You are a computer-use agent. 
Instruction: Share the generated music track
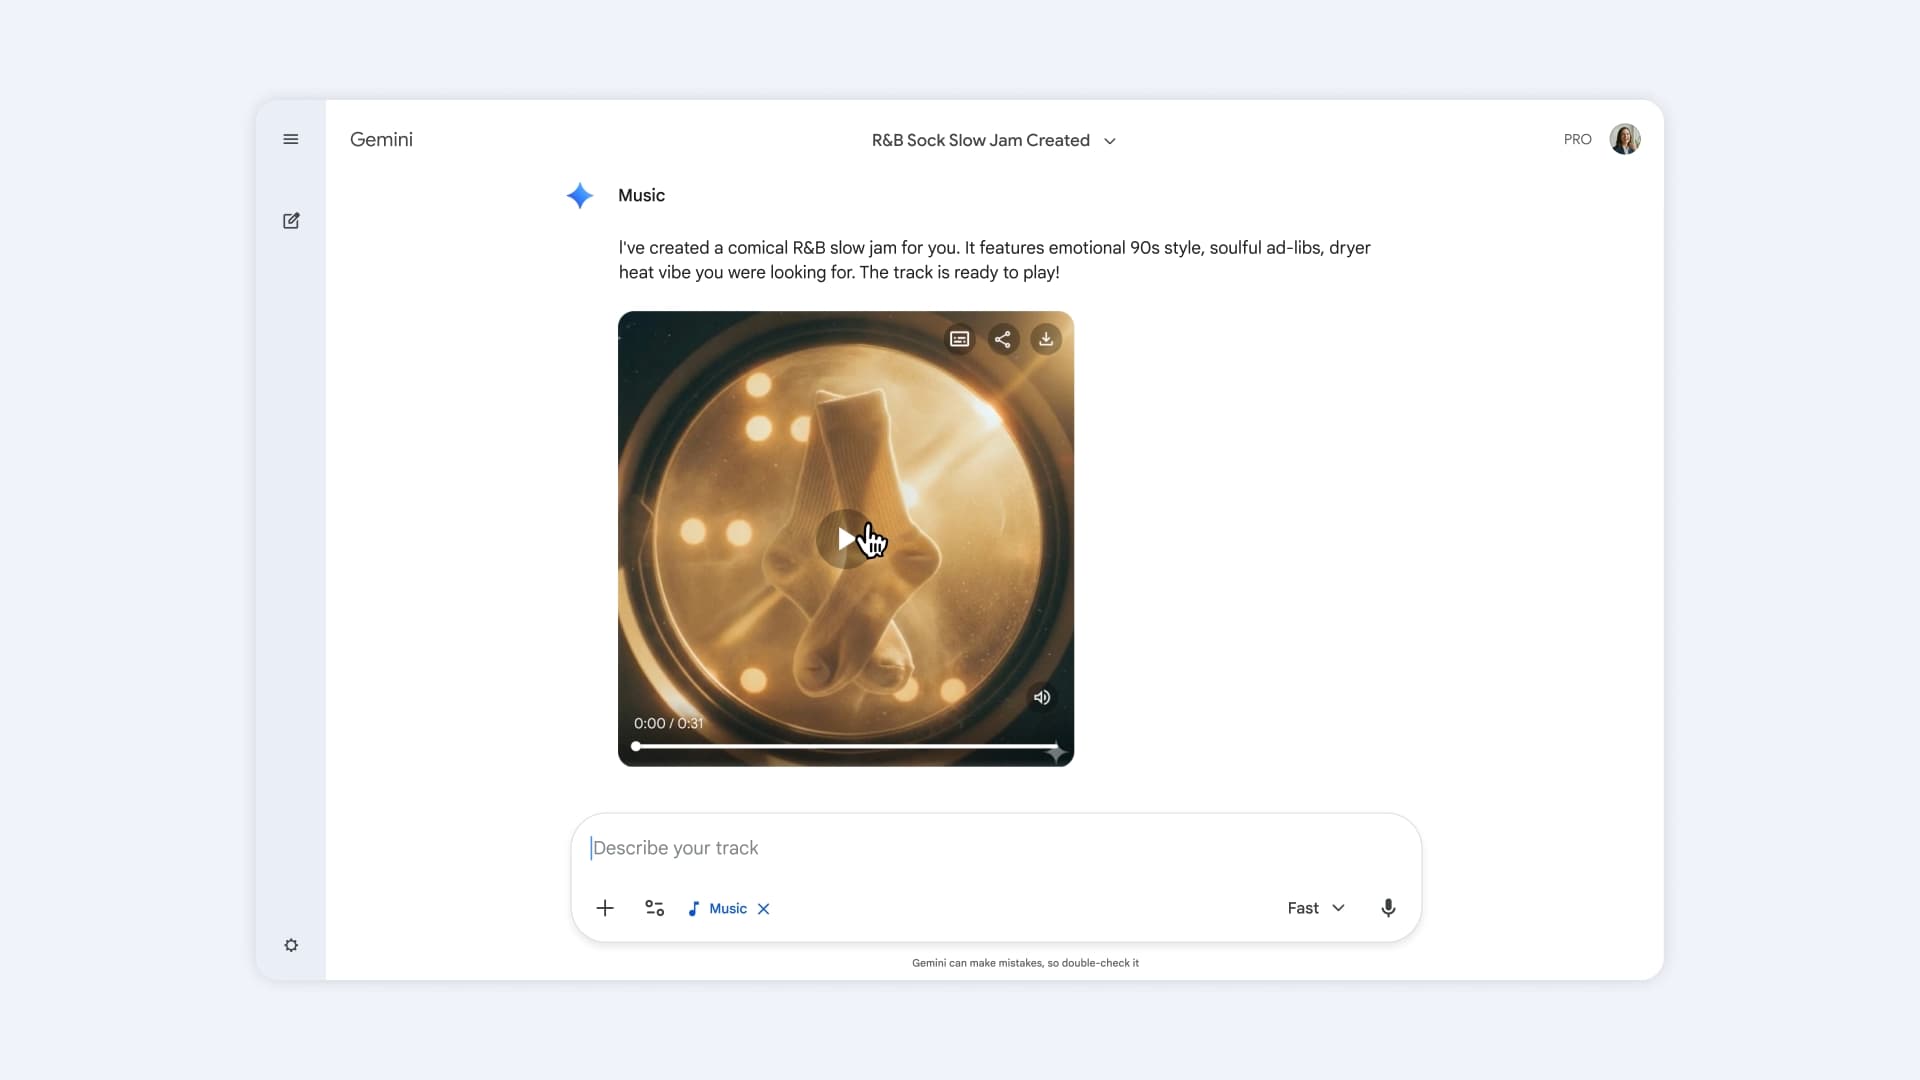pos(1002,339)
